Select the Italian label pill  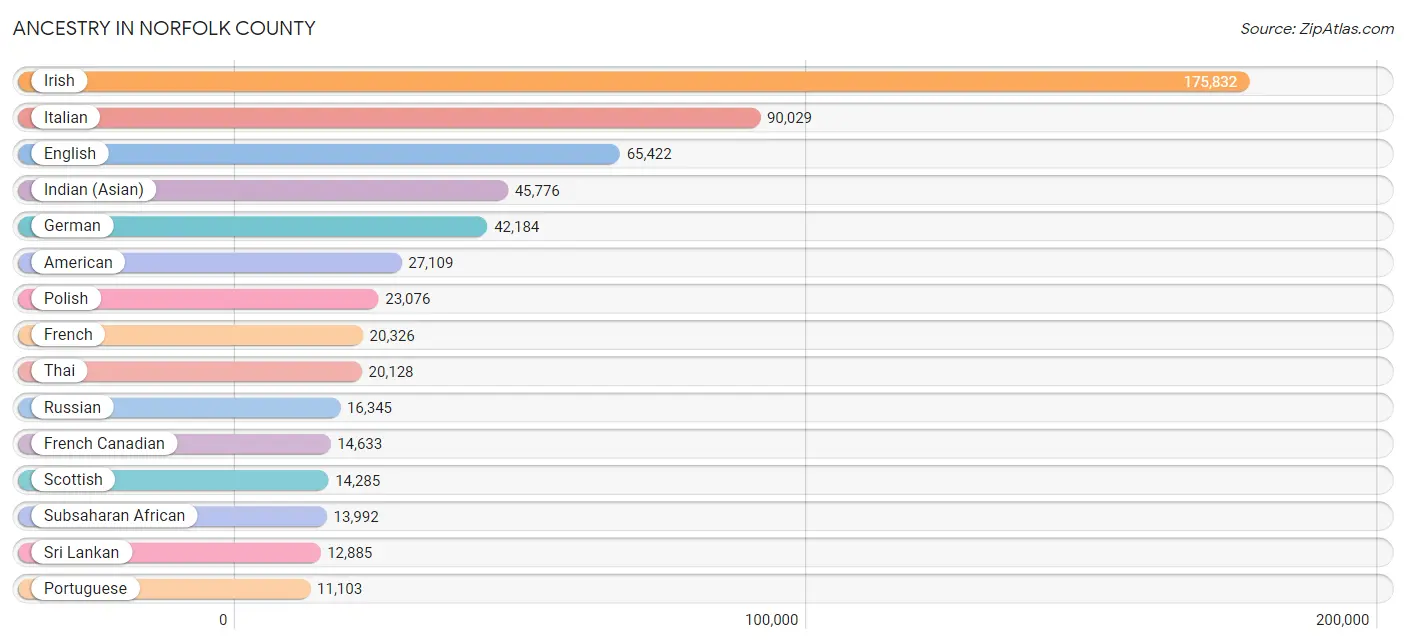click(66, 117)
